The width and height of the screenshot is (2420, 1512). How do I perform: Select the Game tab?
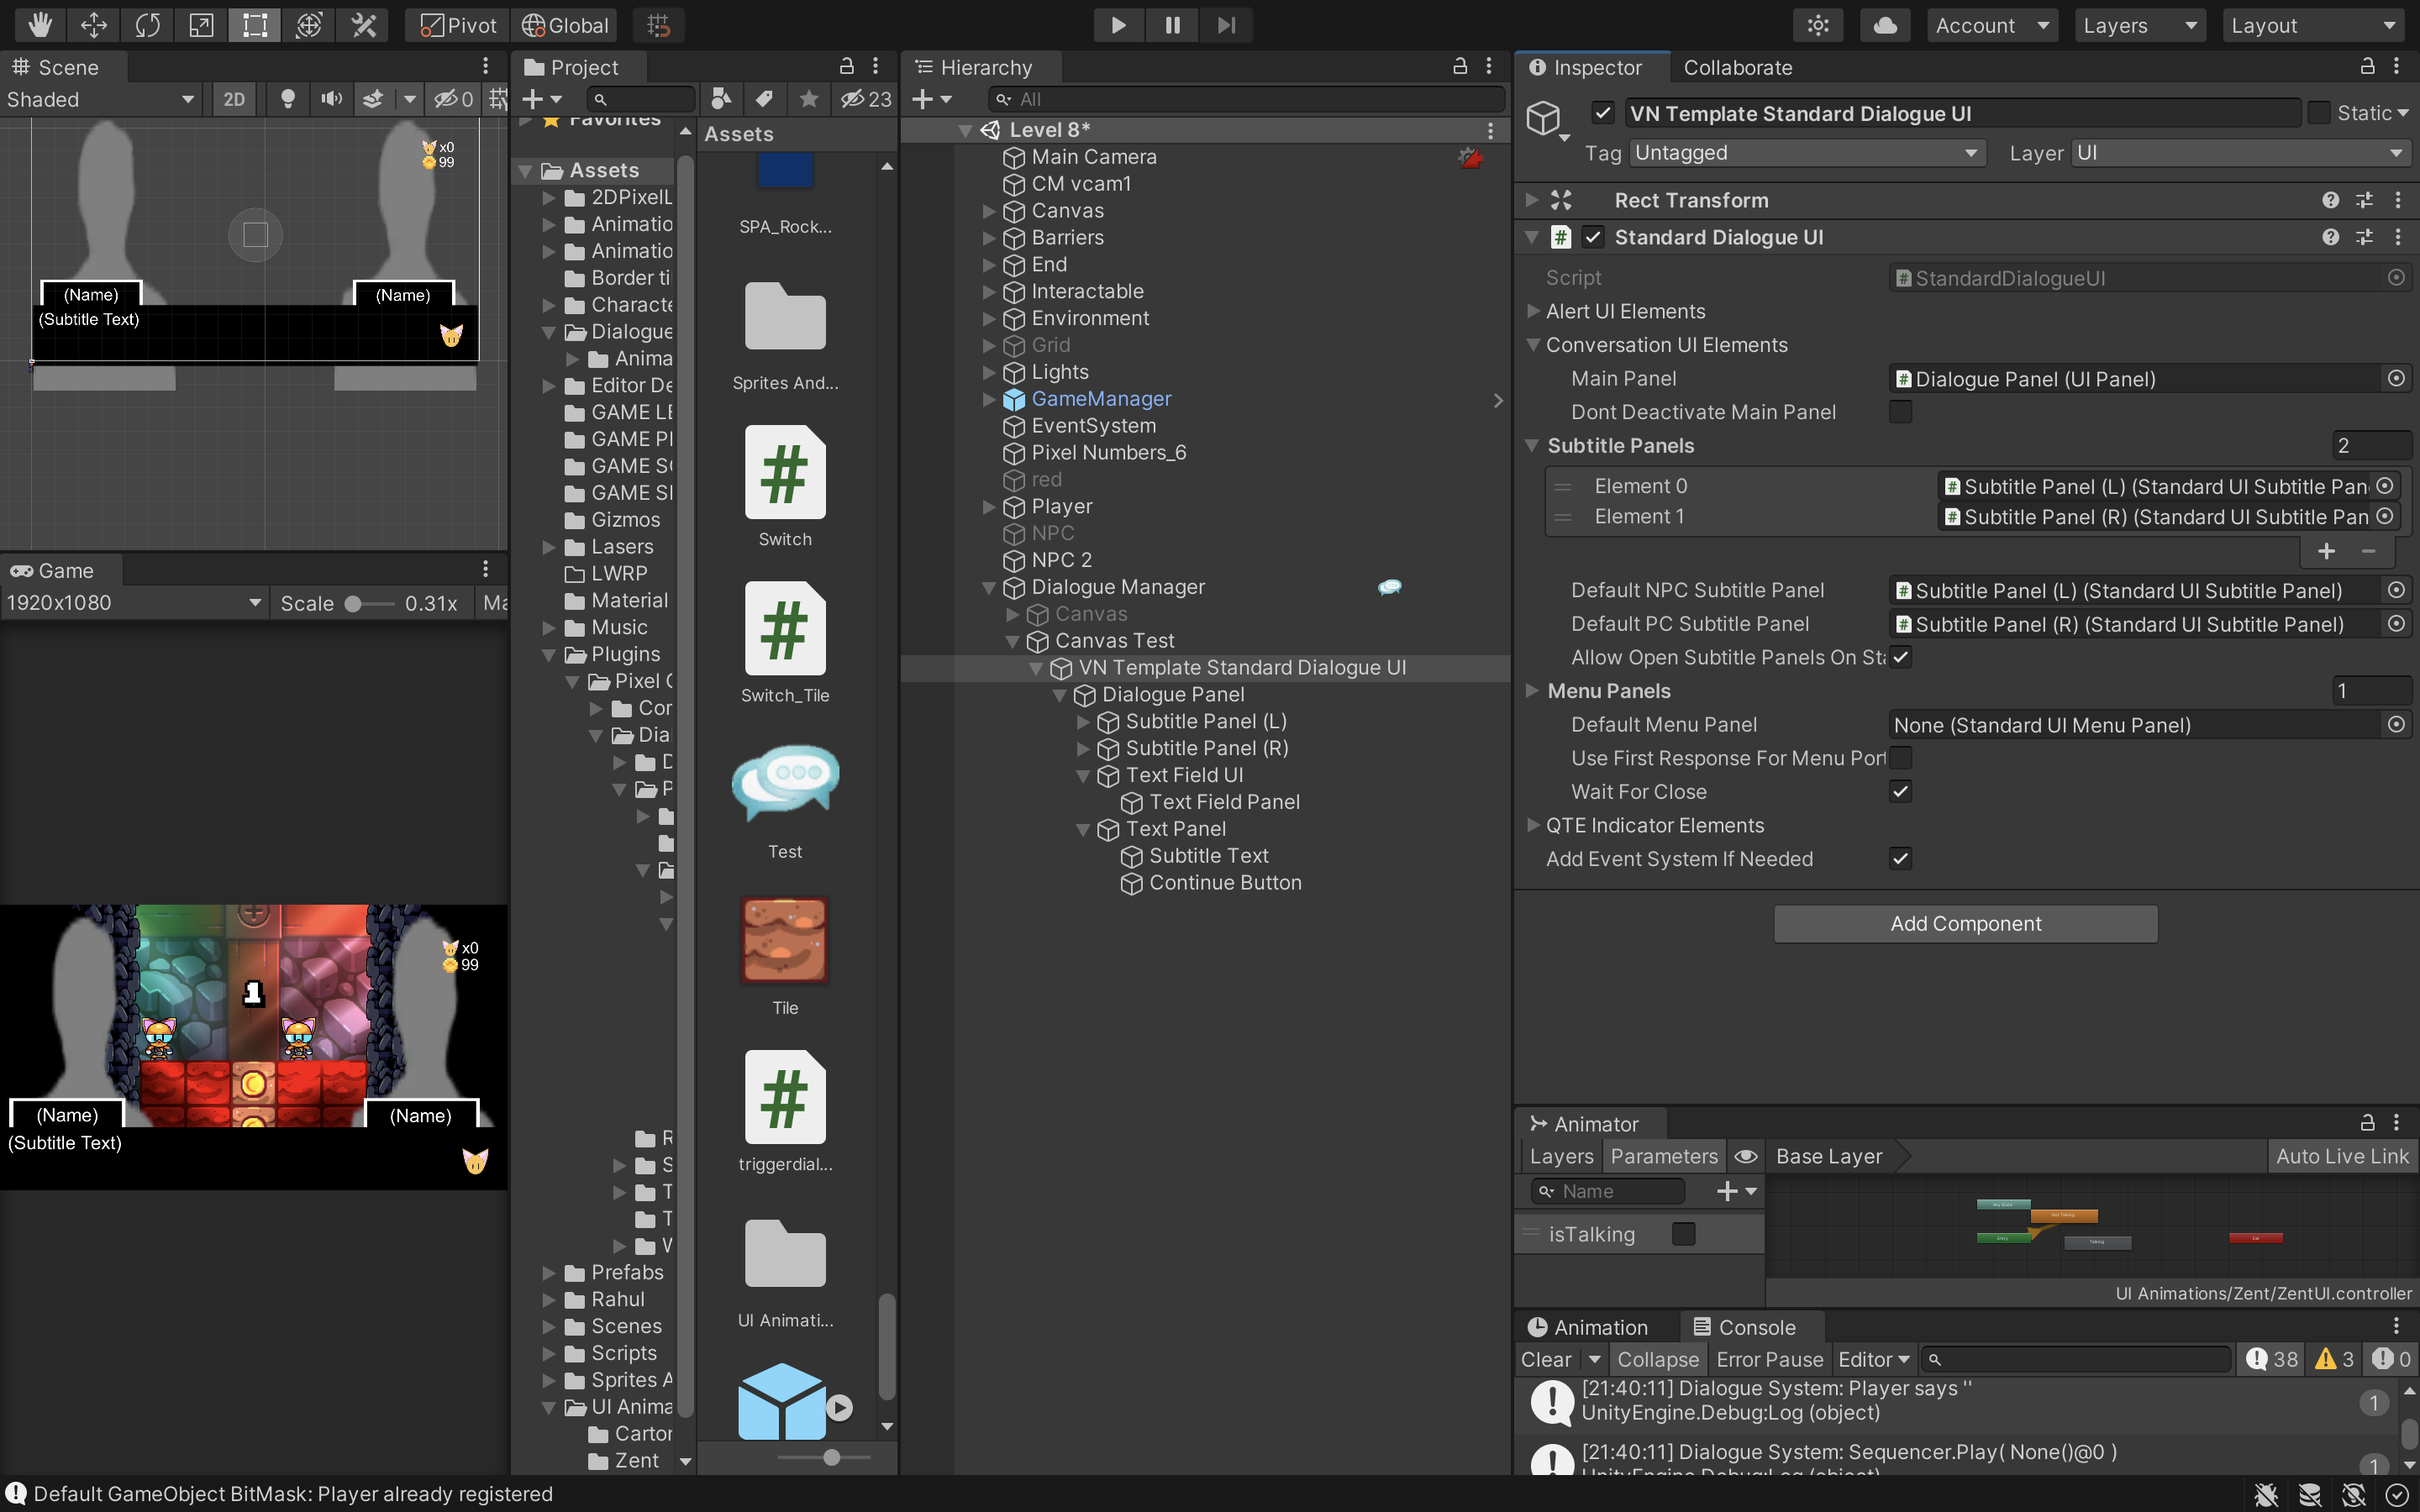click(62, 570)
